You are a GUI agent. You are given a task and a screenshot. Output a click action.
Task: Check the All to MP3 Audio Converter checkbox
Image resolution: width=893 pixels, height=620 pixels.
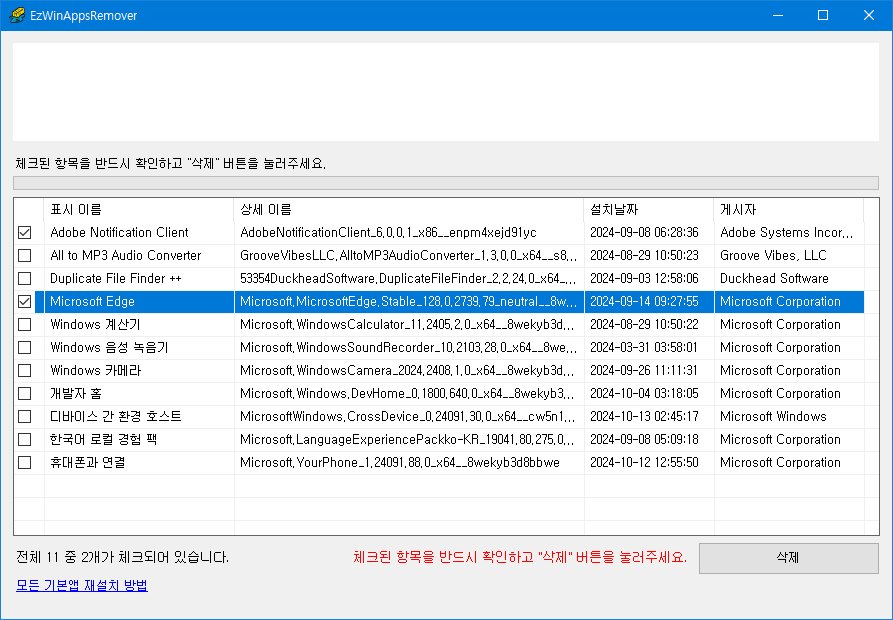pyautogui.click(x=24, y=256)
